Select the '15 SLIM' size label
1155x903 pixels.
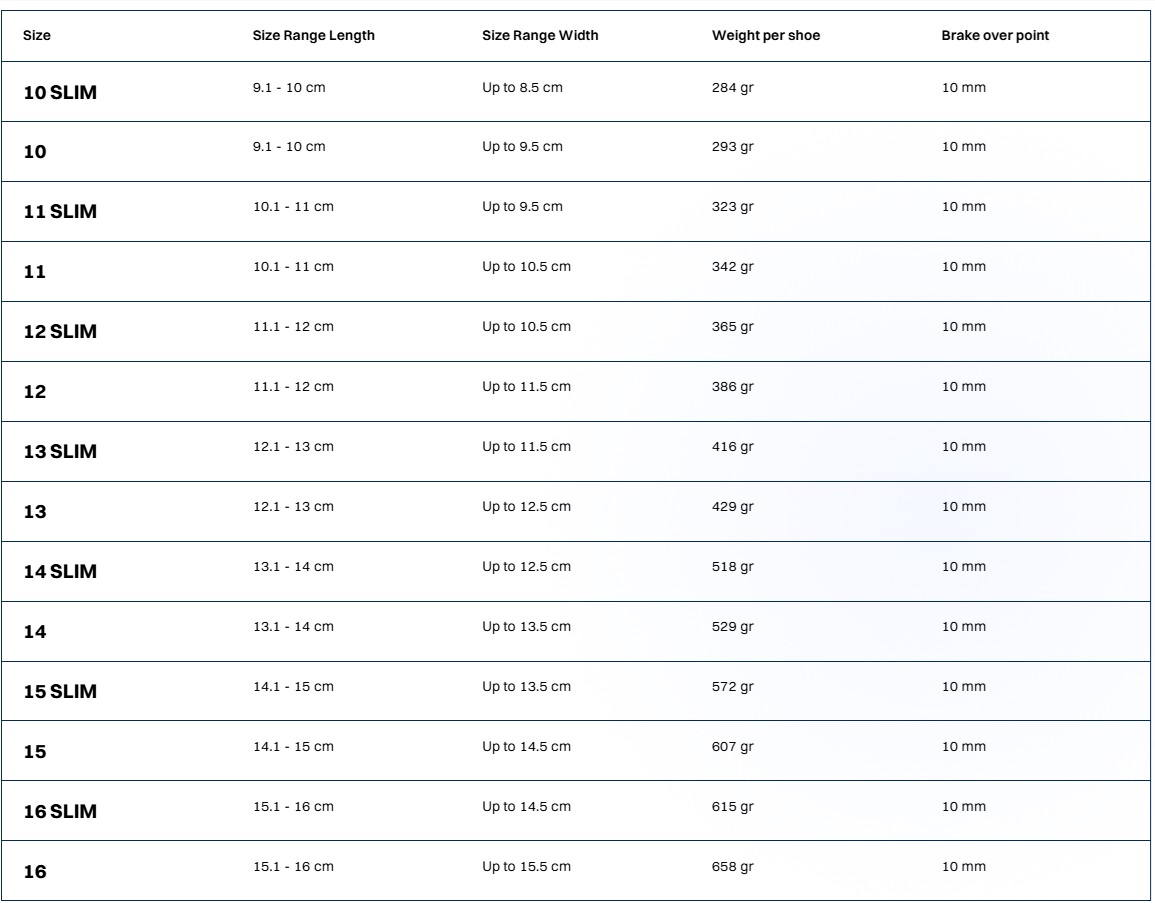(x=60, y=692)
